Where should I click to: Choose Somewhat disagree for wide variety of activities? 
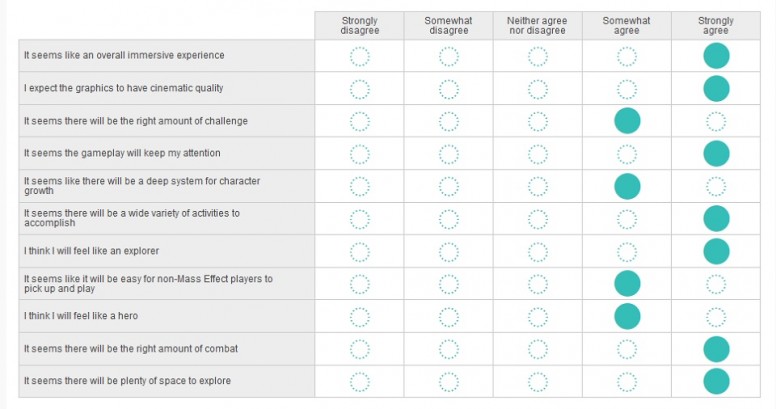pyautogui.click(x=448, y=219)
